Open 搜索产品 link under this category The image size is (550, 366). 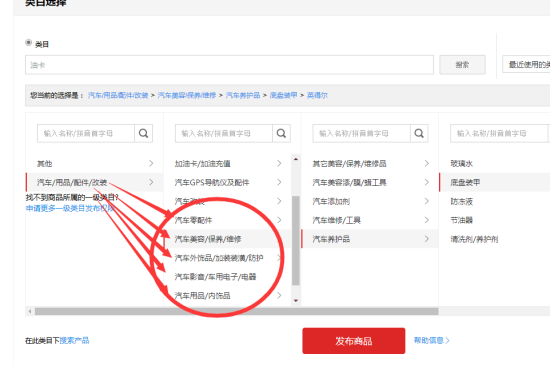coord(74,340)
